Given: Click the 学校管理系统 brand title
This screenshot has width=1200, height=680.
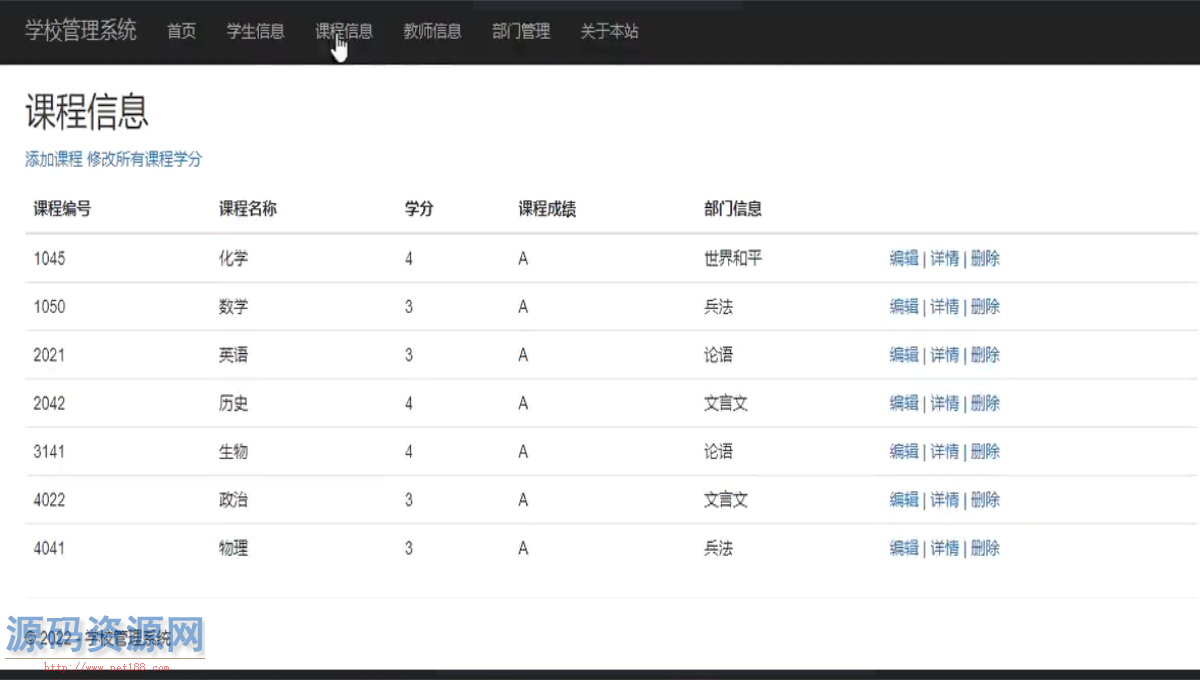Looking at the screenshot, I should click(x=81, y=31).
